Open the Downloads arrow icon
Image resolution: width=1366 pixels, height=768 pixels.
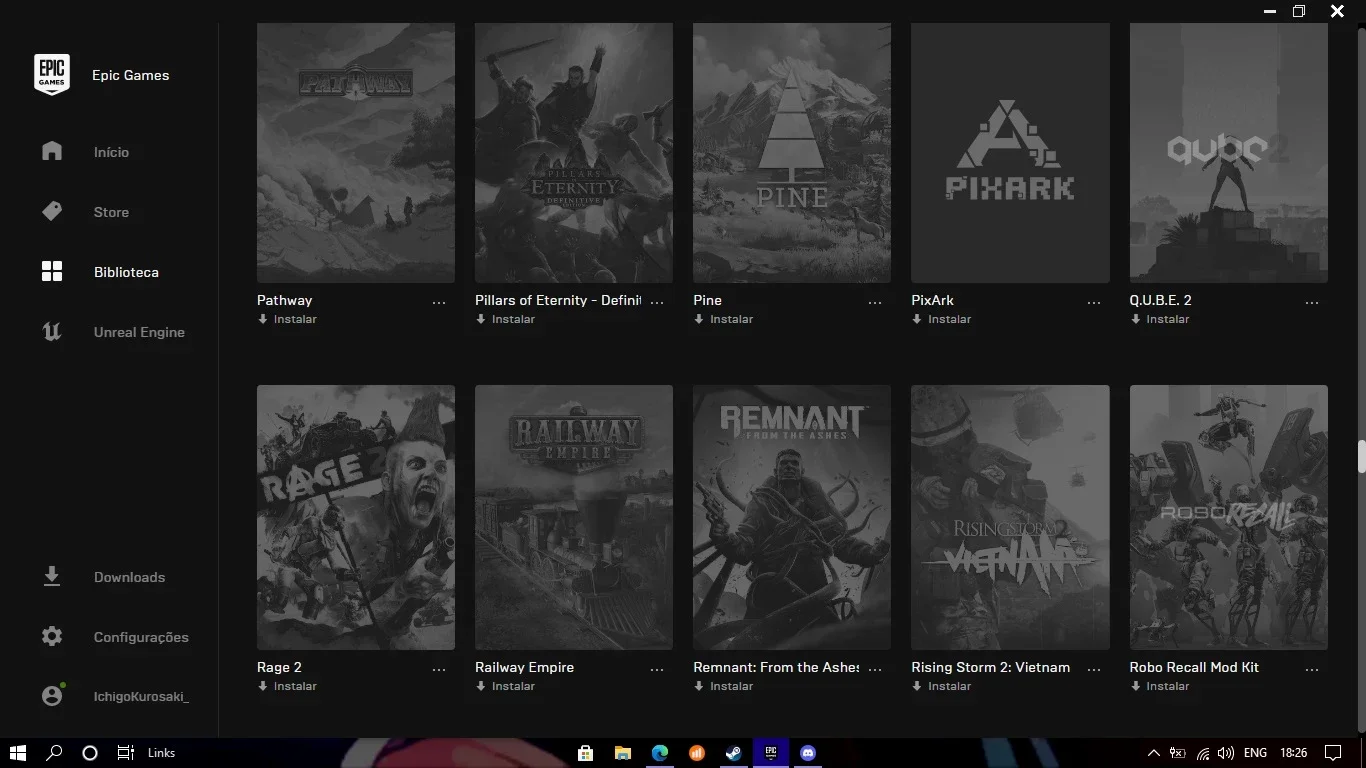pos(52,577)
